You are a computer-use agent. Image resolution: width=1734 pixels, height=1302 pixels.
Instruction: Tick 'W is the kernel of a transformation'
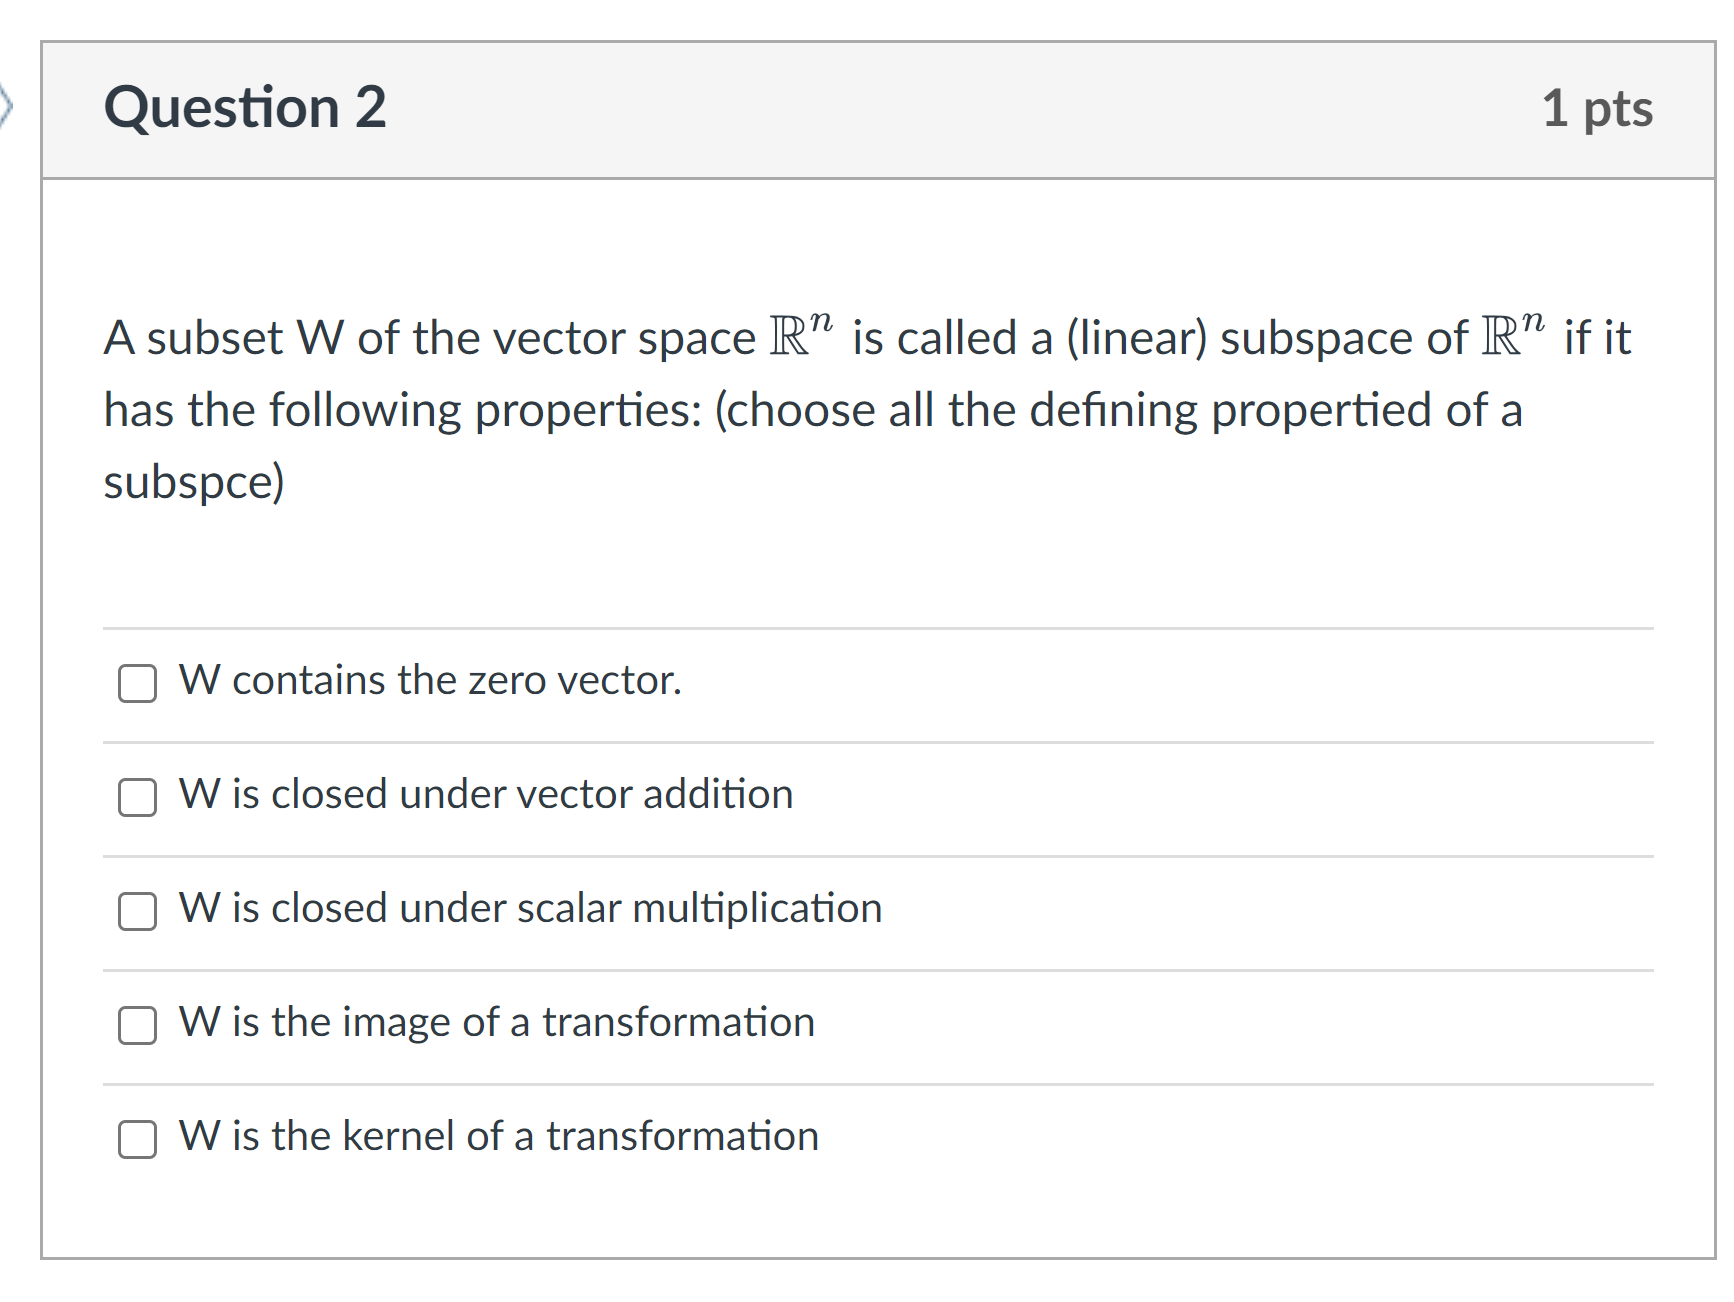(x=137, y=1139)
